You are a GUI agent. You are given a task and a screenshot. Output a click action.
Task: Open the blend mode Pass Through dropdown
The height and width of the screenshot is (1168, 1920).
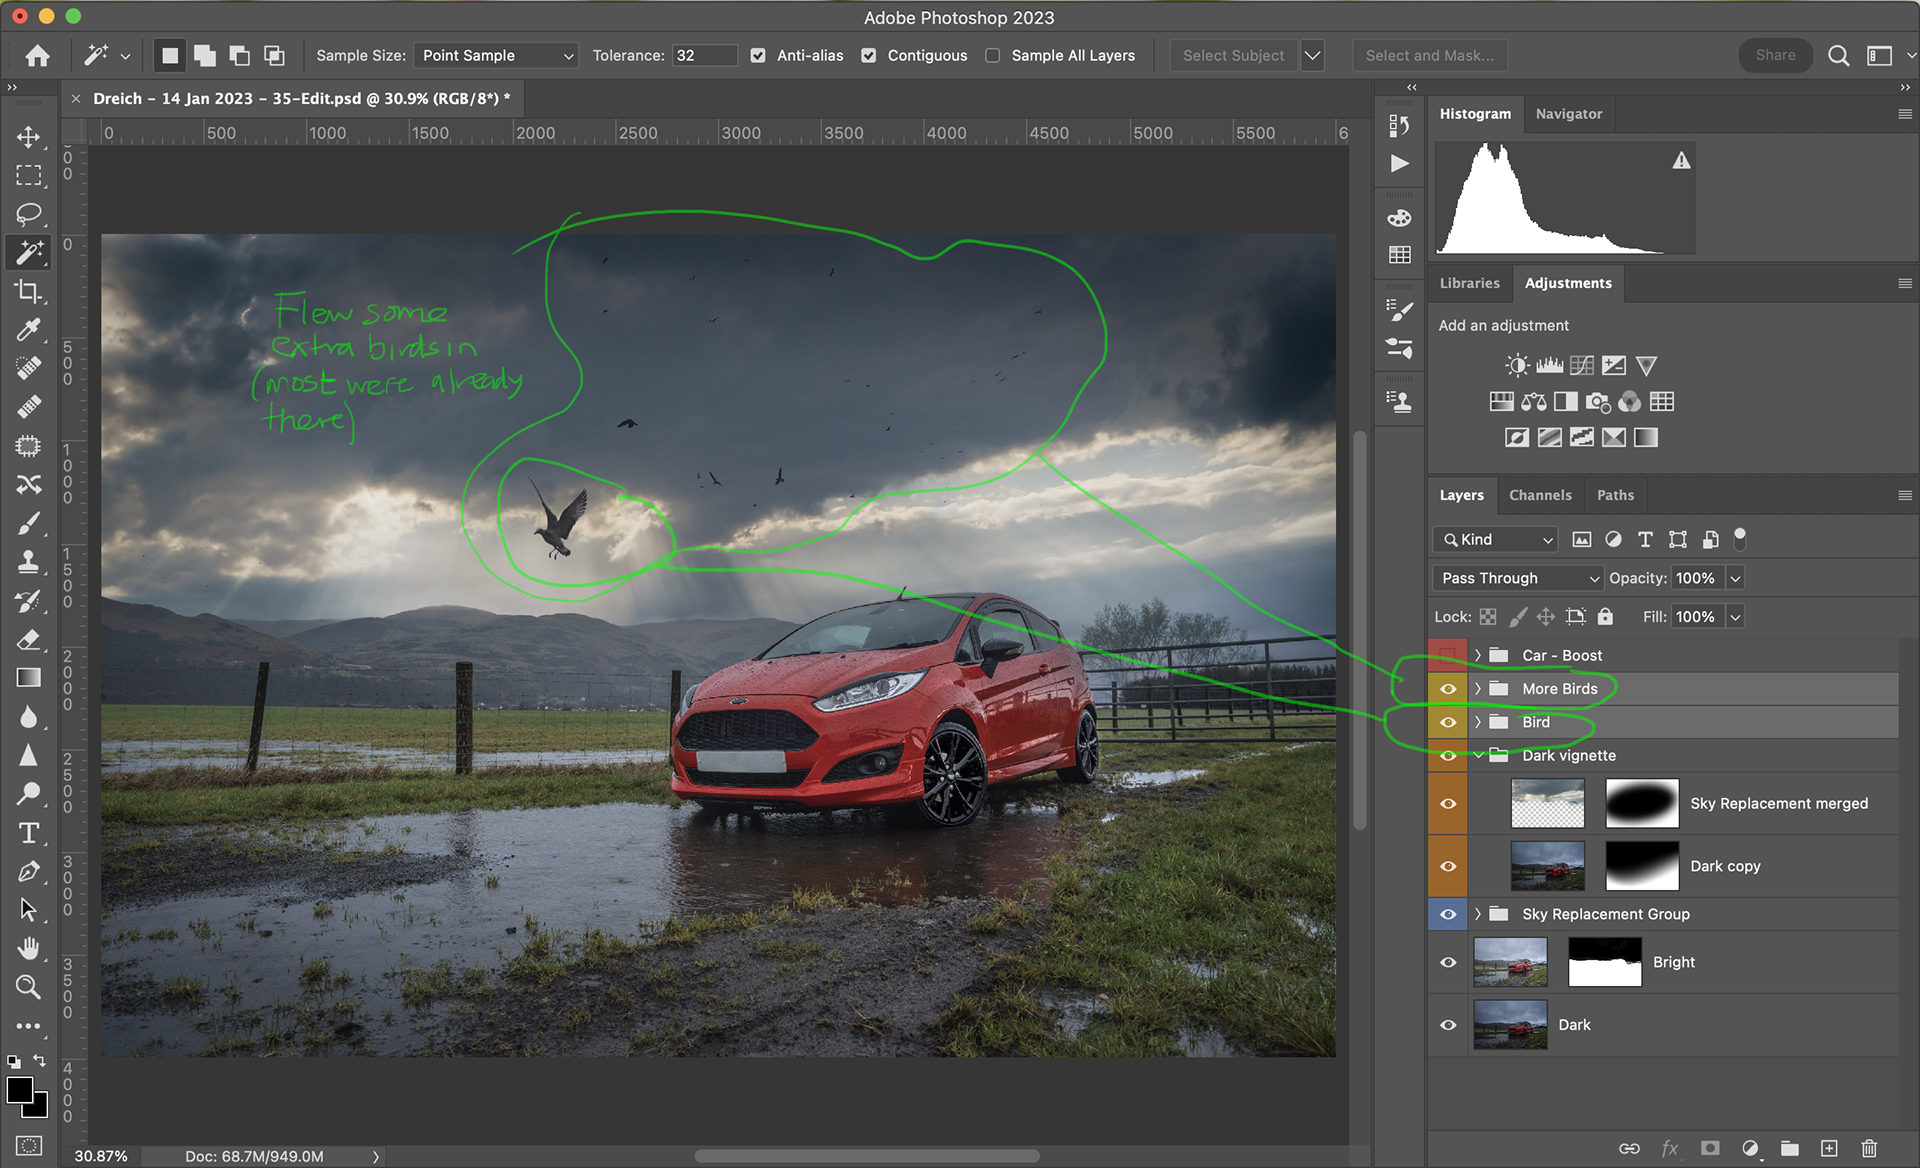(x=1517, y=578)
